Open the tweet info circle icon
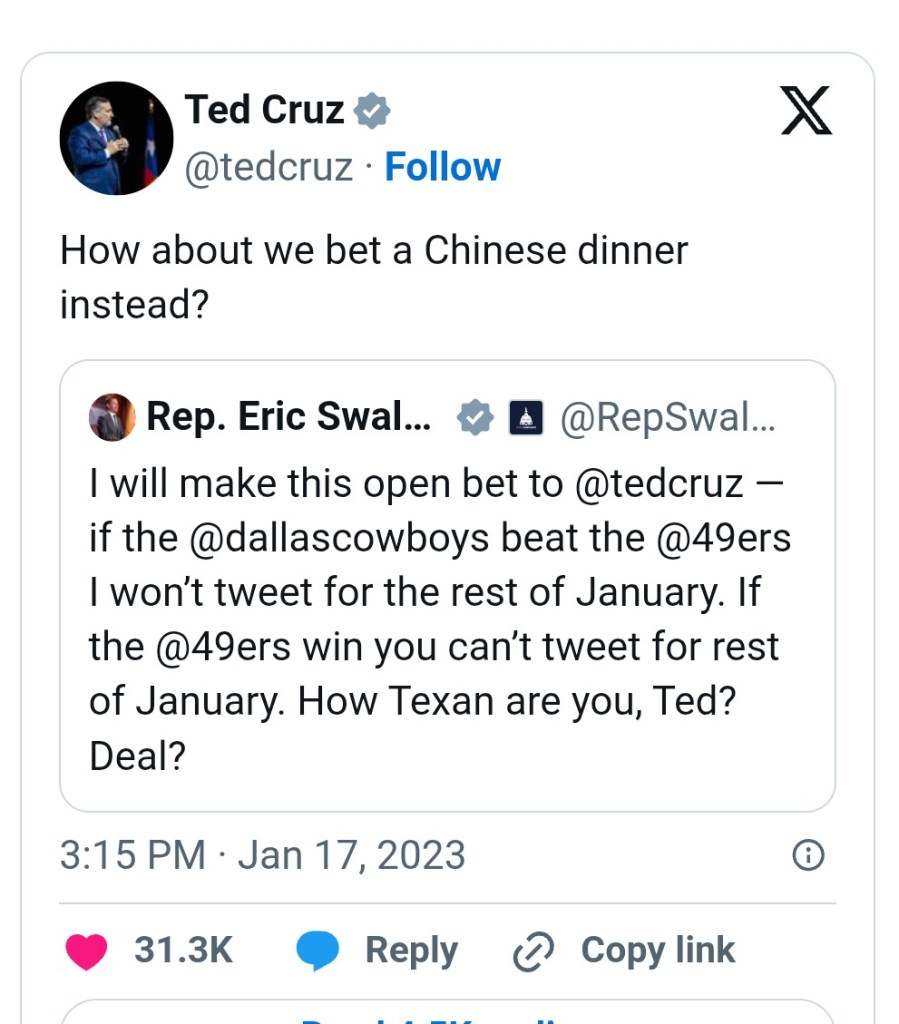This screenshot has width=899, height=1024. click(x=808, y=855)
